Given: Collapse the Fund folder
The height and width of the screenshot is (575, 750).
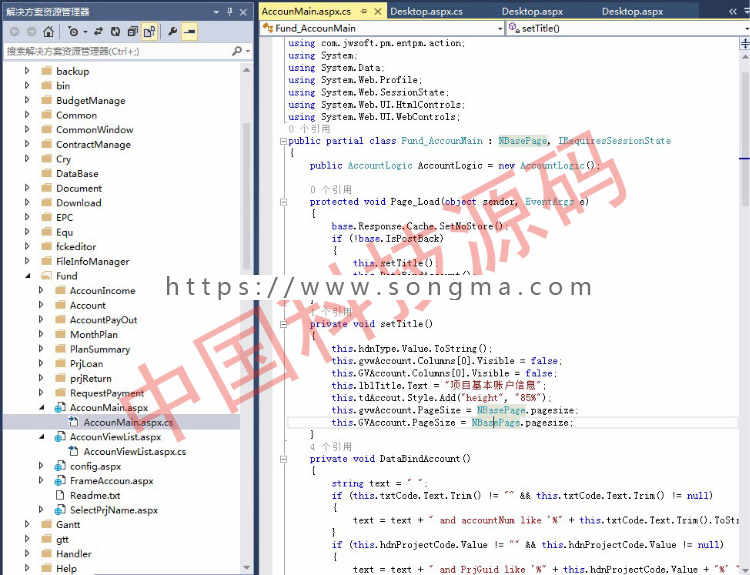Looking at the screenshot, I should [27, 276].
